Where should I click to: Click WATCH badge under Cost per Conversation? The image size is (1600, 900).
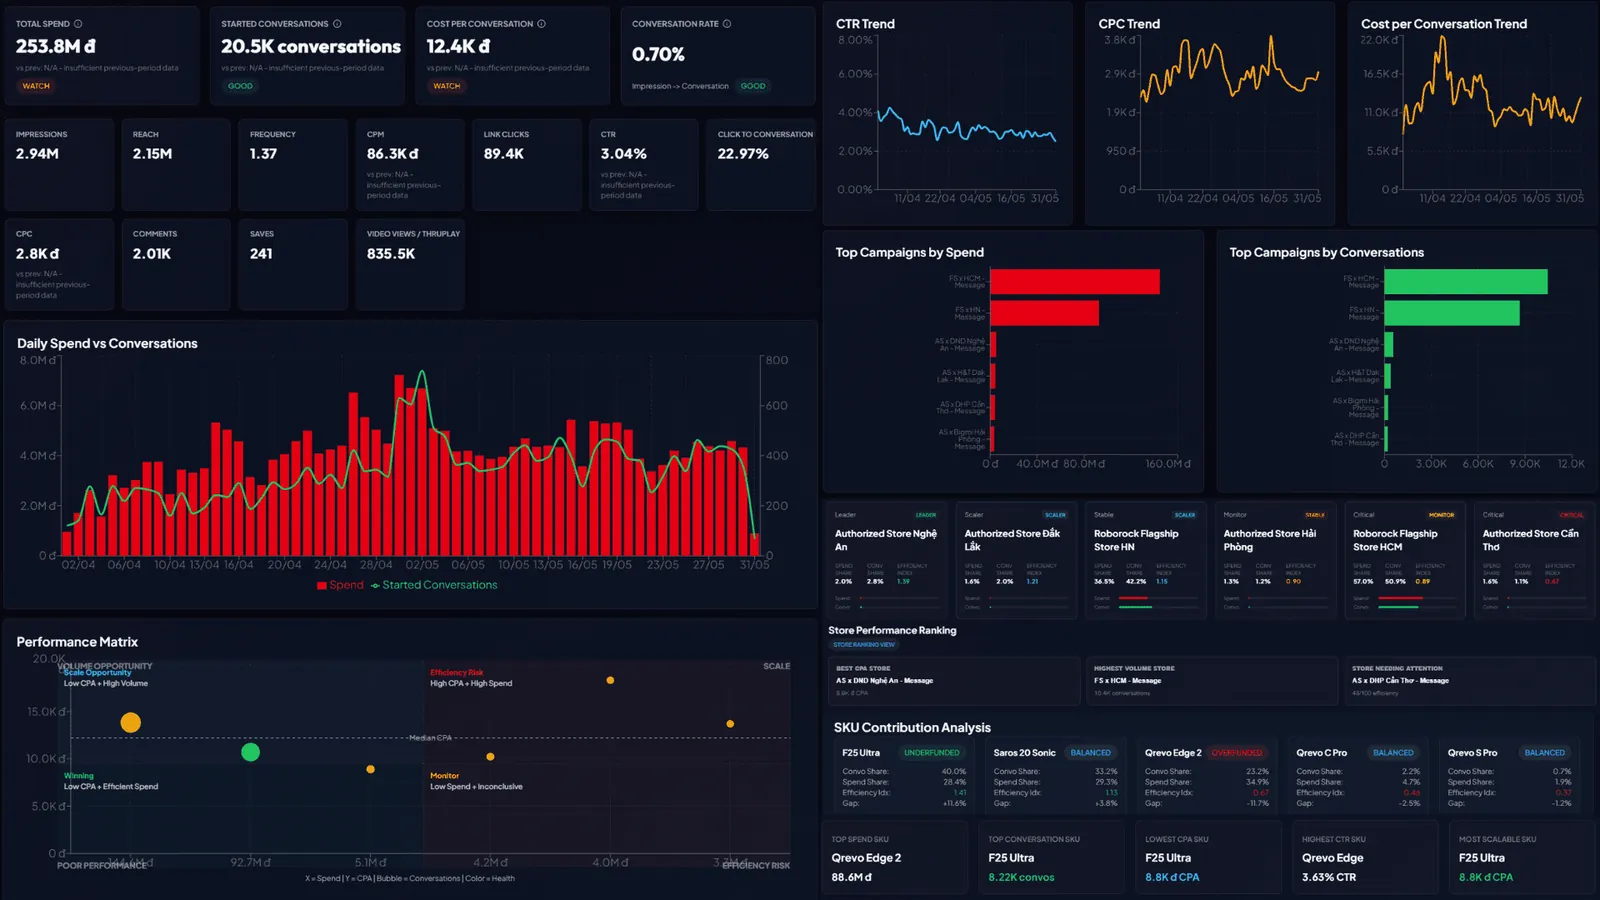tap(447, 86)
